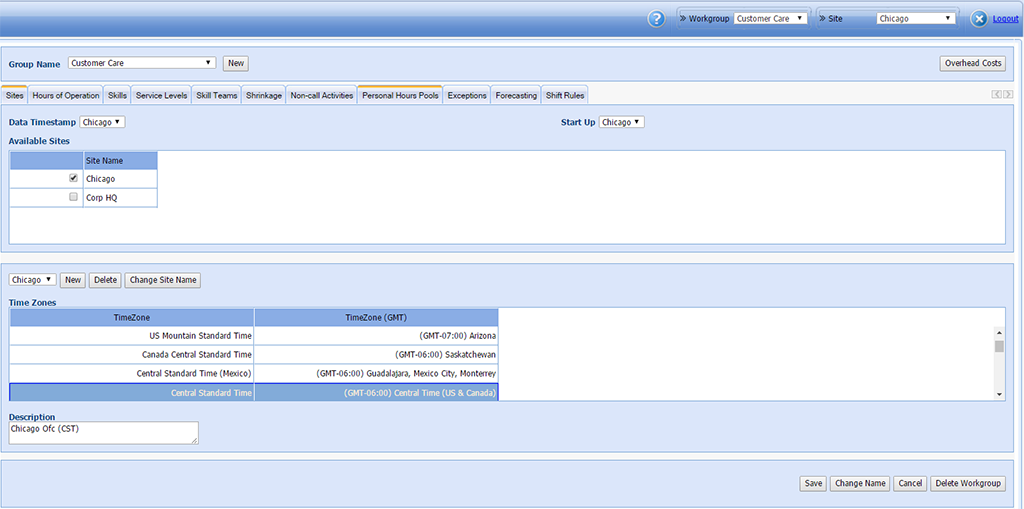Image resolution: width=1024 pixels, height=509 pixels.
Task: Select the Forecasting tab
Action: tap(516, 95)
